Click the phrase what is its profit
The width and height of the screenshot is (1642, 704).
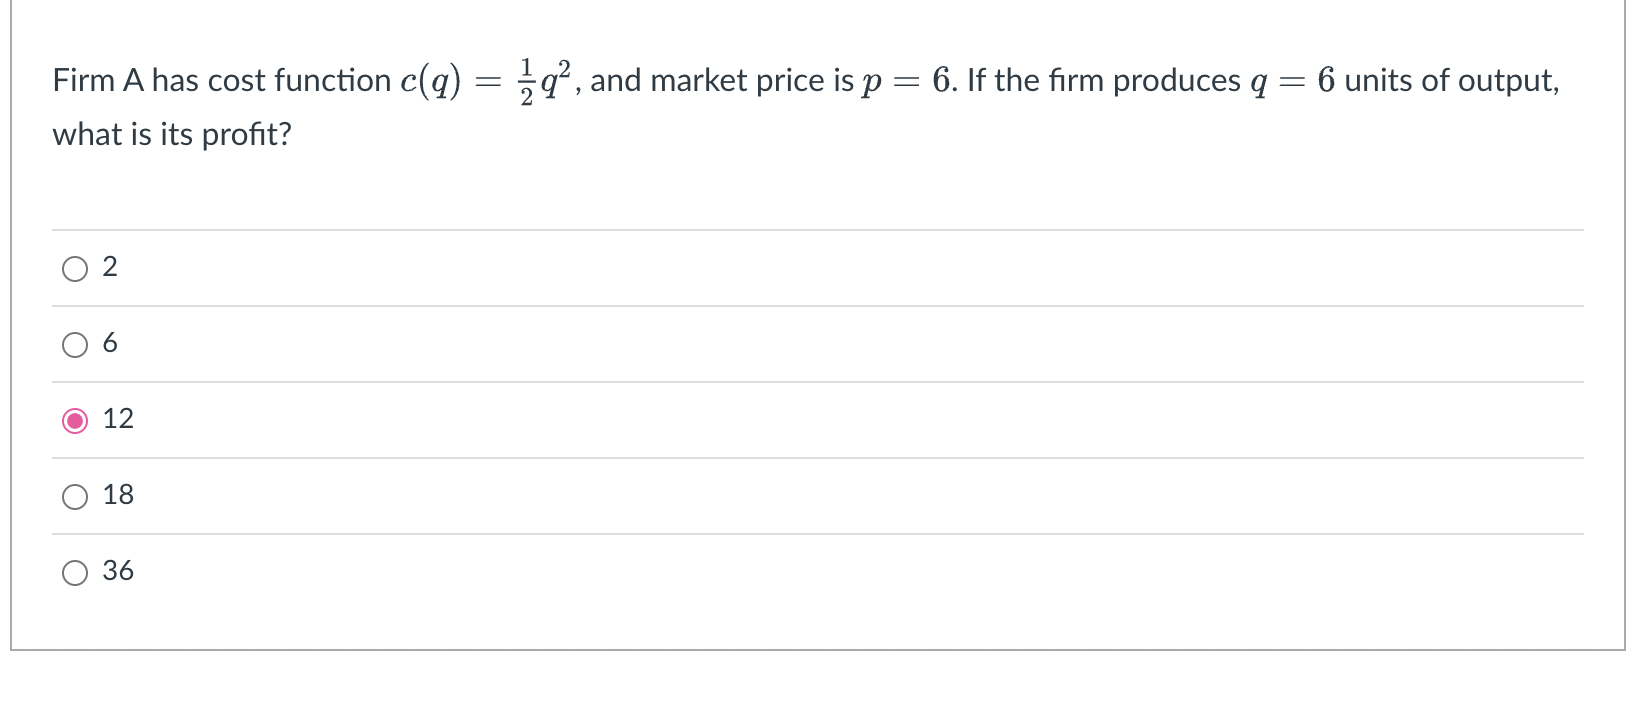pos(171,134)
